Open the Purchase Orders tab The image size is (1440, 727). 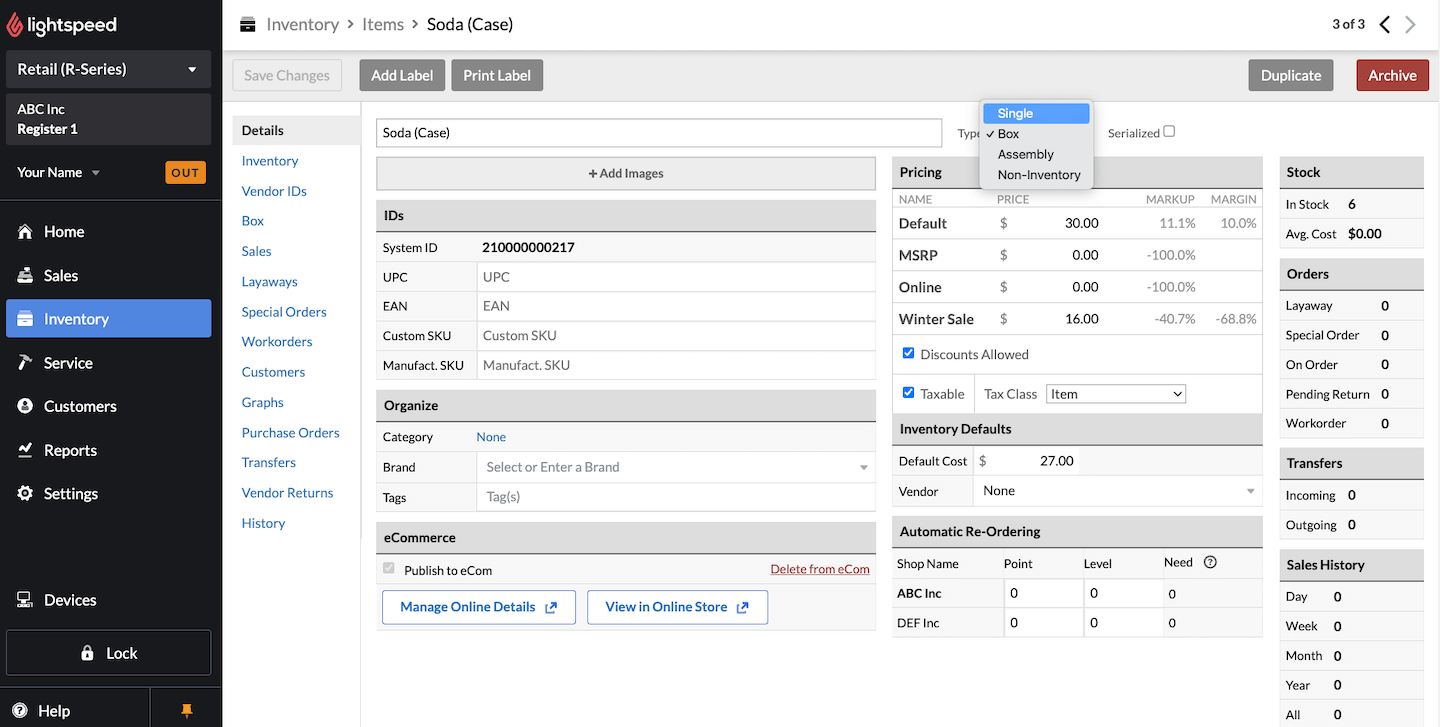[290, 433]
